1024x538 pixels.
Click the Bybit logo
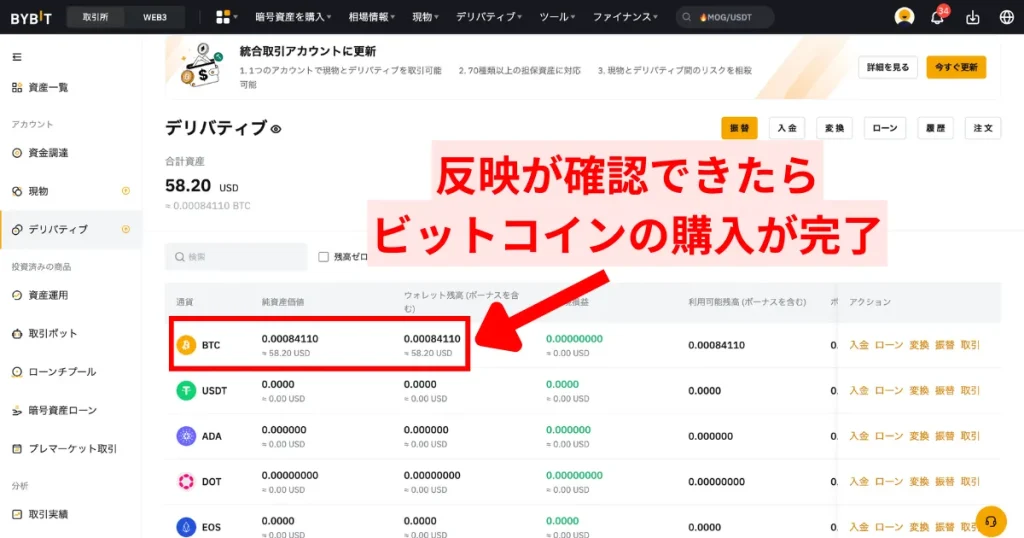[31, 18]
